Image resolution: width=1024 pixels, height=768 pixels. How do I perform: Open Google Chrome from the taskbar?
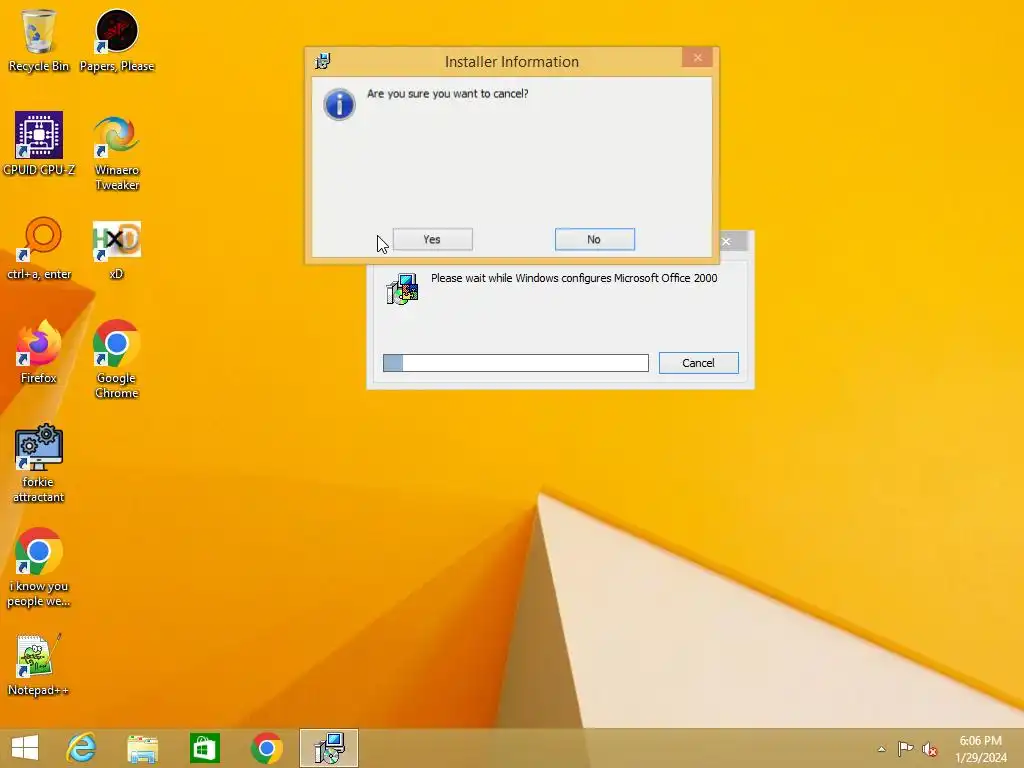coord(266,748)
